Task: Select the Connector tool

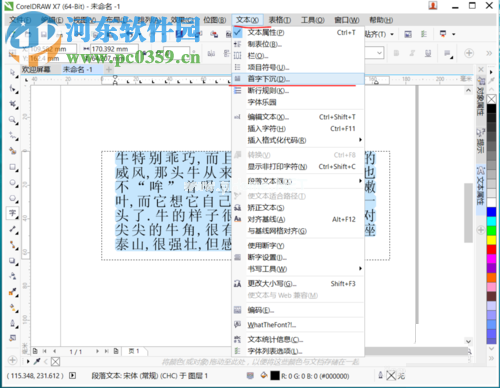Action: 13,245
